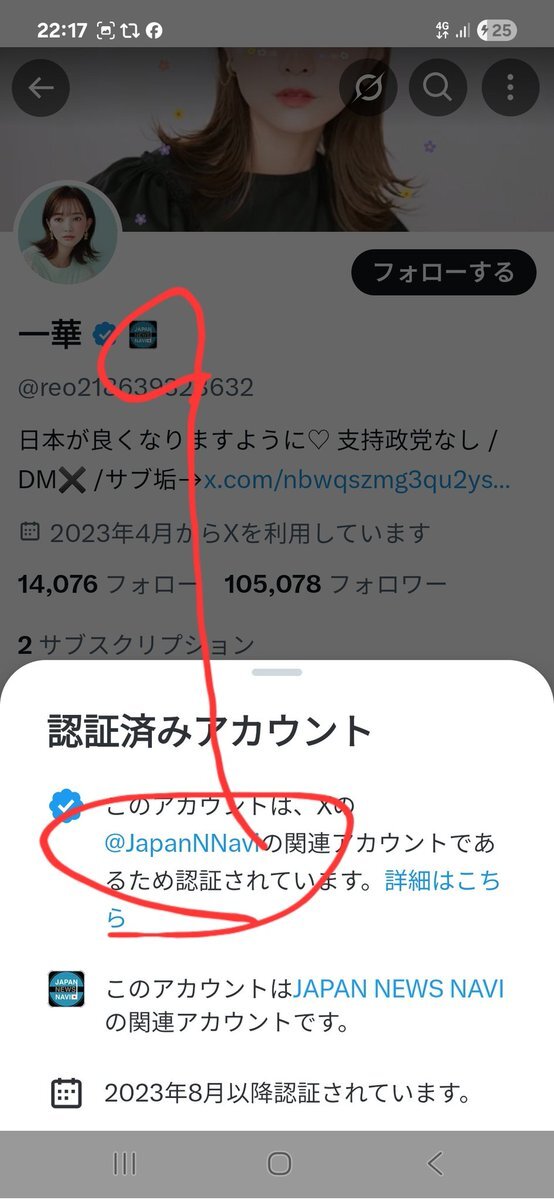Open the 2 サブスクリプション list
Viewport: 554px width, 1200px height.
point(136,645)
